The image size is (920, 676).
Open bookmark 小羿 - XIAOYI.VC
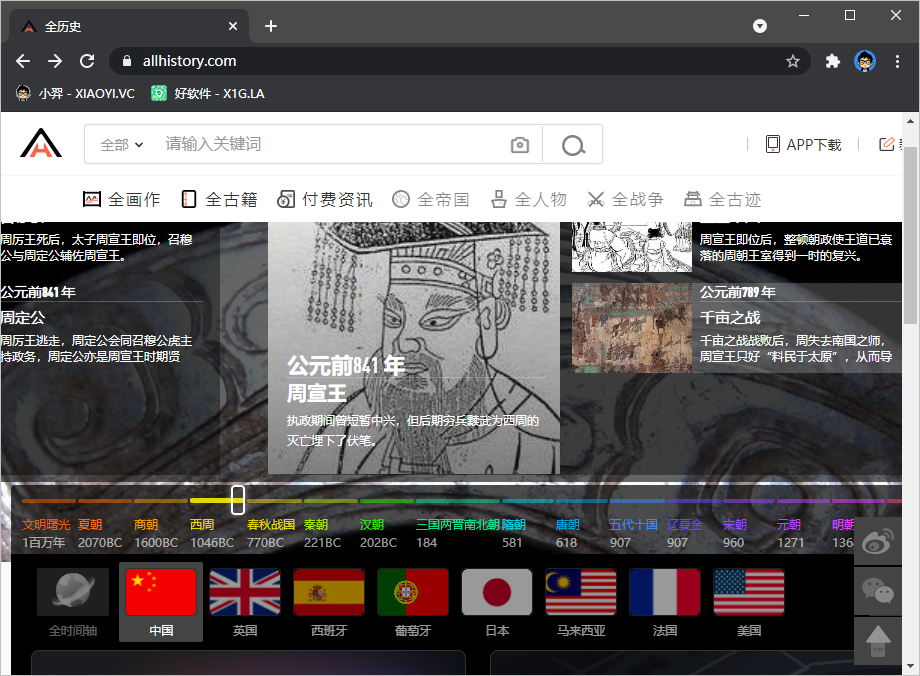(75, 93)
